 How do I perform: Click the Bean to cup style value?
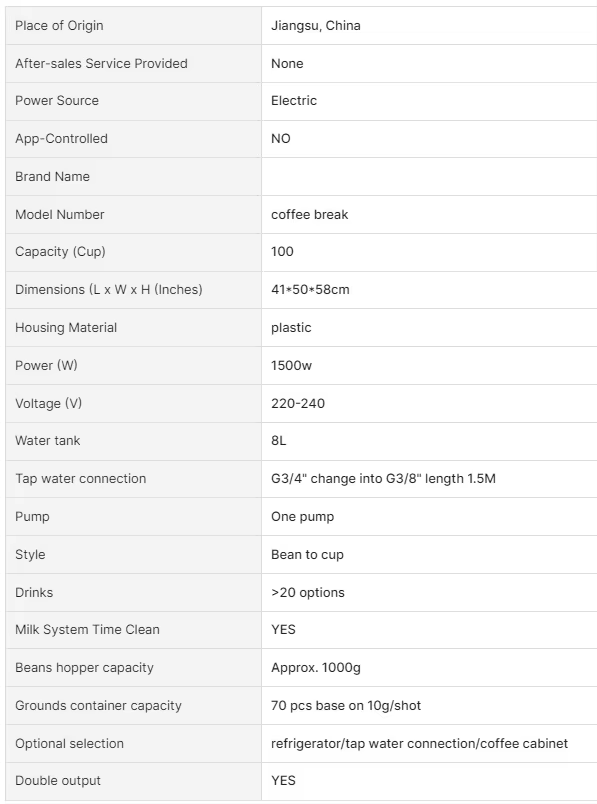307,555
